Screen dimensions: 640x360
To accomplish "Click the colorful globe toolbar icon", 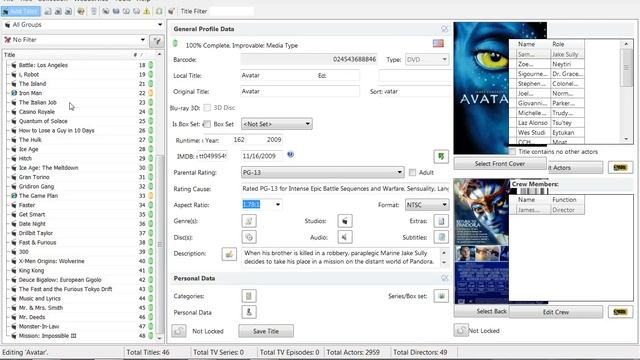I will point(81,11).
